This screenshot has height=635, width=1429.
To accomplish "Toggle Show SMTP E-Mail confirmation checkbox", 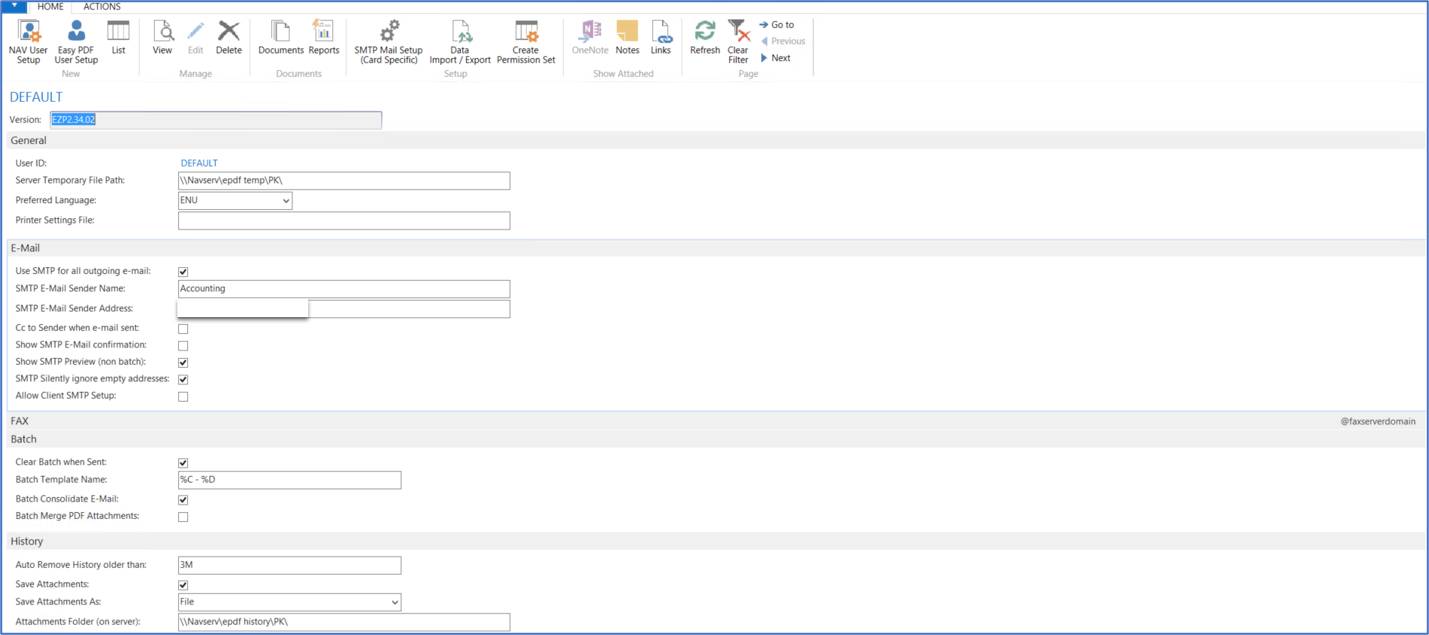I will [183, 346].
